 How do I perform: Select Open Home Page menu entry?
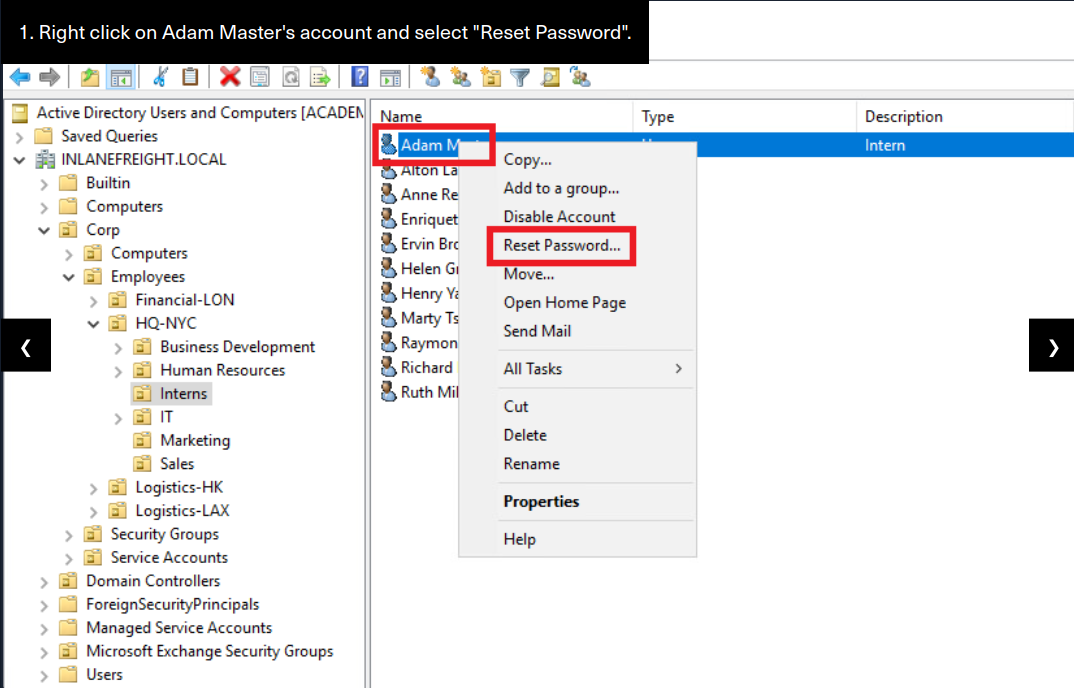(x=577, y=302)
